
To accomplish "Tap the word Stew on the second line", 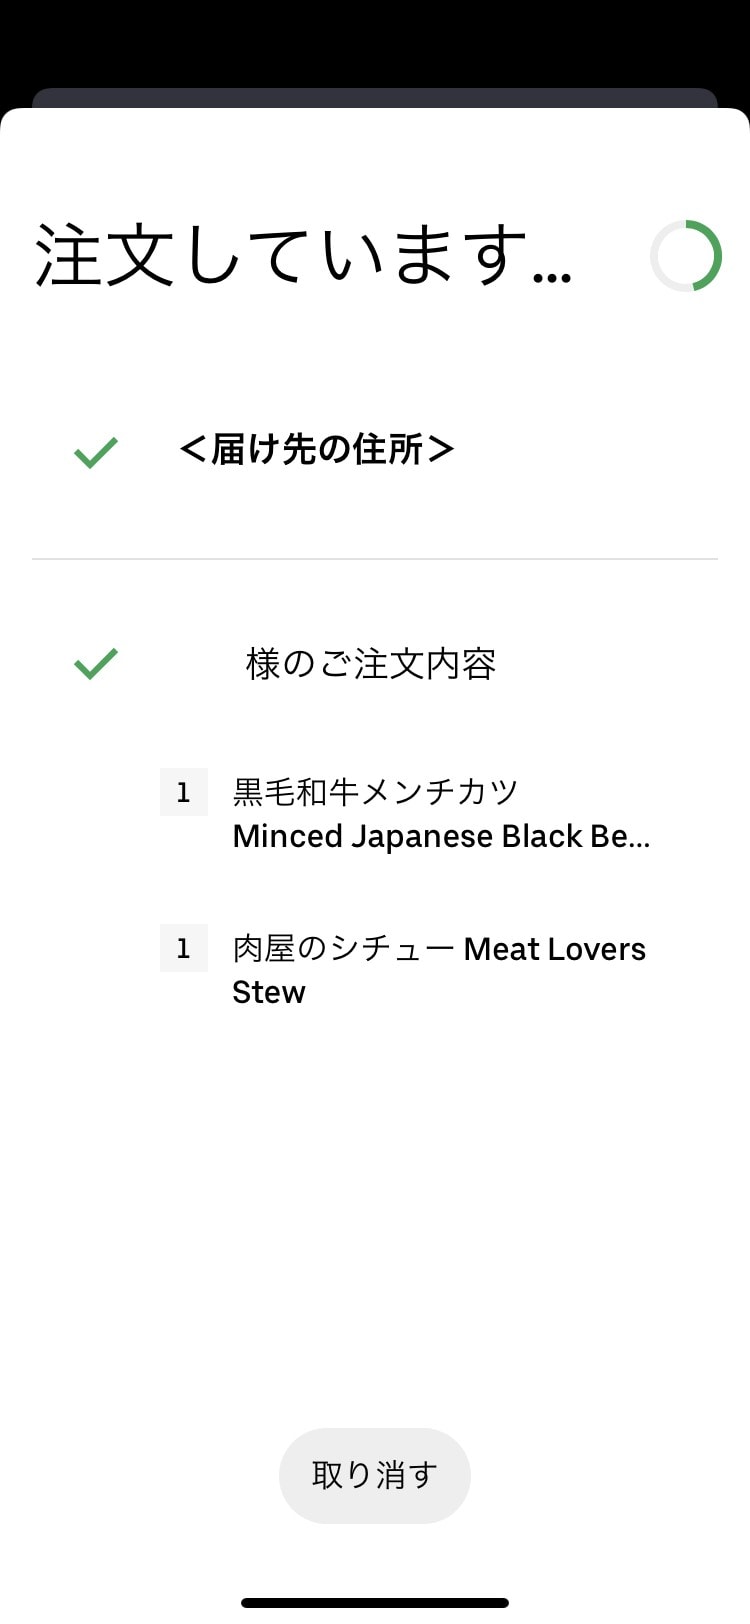I will pos(269,992).
